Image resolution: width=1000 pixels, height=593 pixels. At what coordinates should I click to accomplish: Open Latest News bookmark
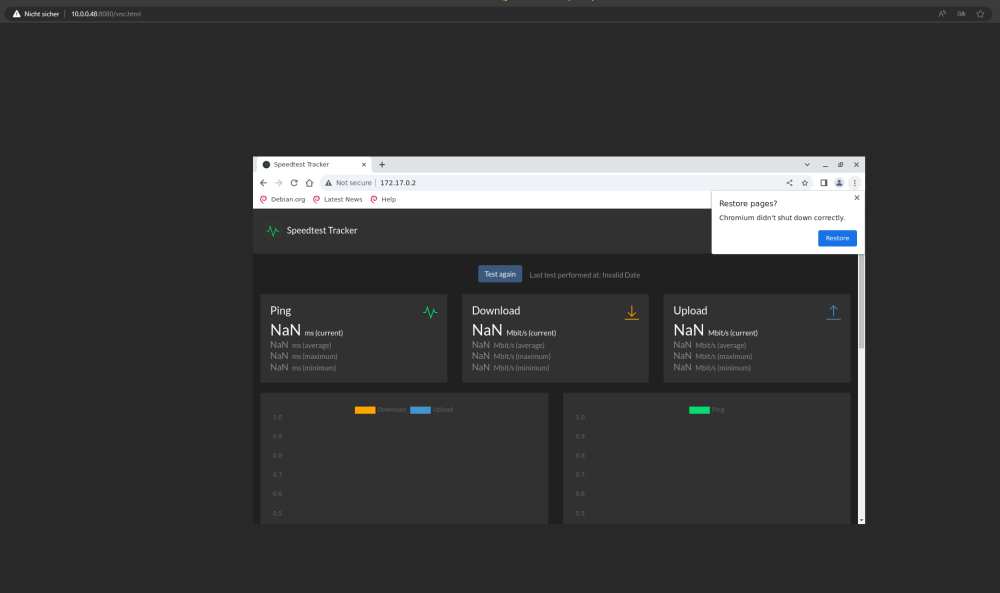337,200
